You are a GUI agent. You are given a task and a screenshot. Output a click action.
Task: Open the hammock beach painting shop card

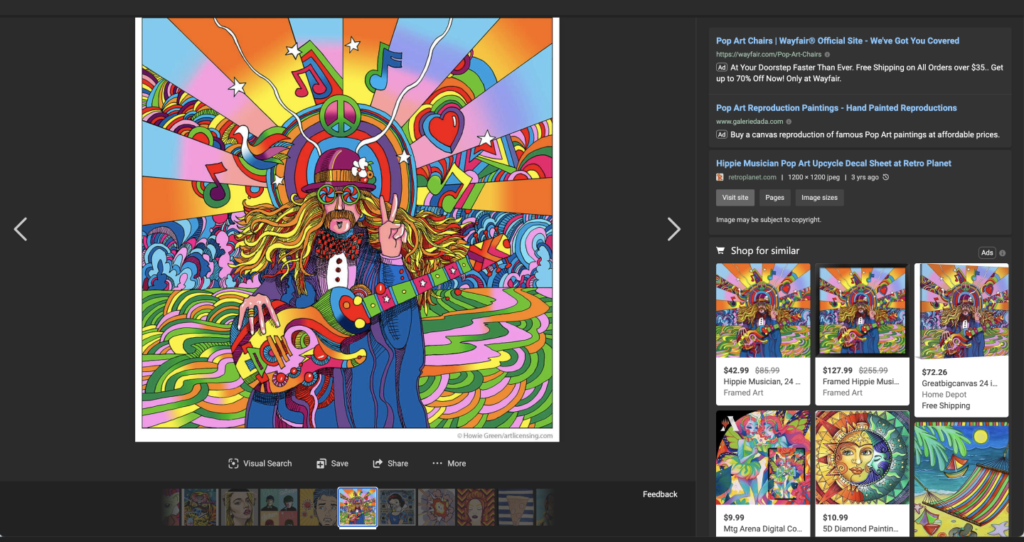click(961, 479)
